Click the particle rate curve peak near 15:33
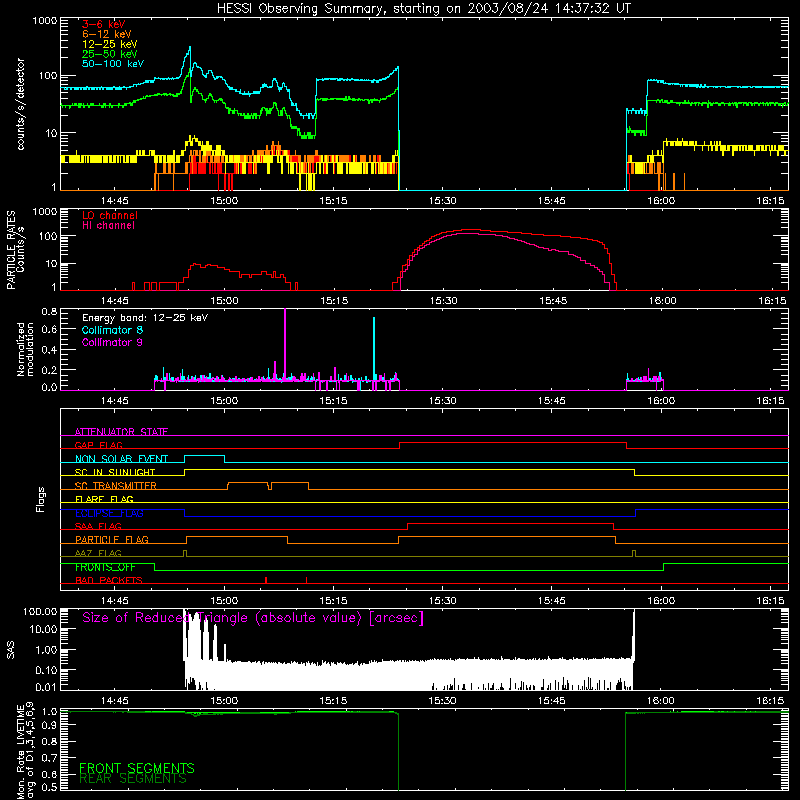Viewport: 800px width, 800px height. coord(469,230)
